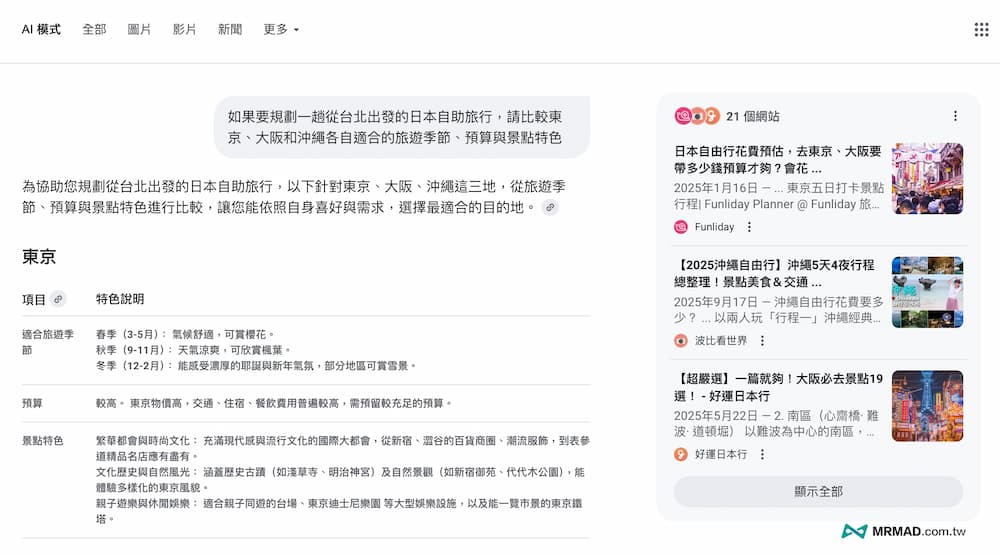Click the 景點特色 row label

[43, 441]
